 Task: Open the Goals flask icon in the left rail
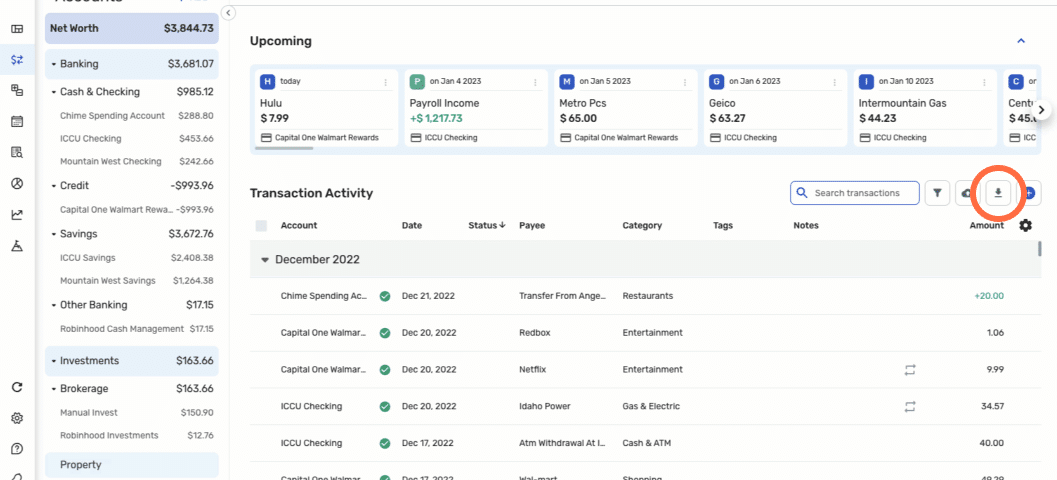coord(18,246)
